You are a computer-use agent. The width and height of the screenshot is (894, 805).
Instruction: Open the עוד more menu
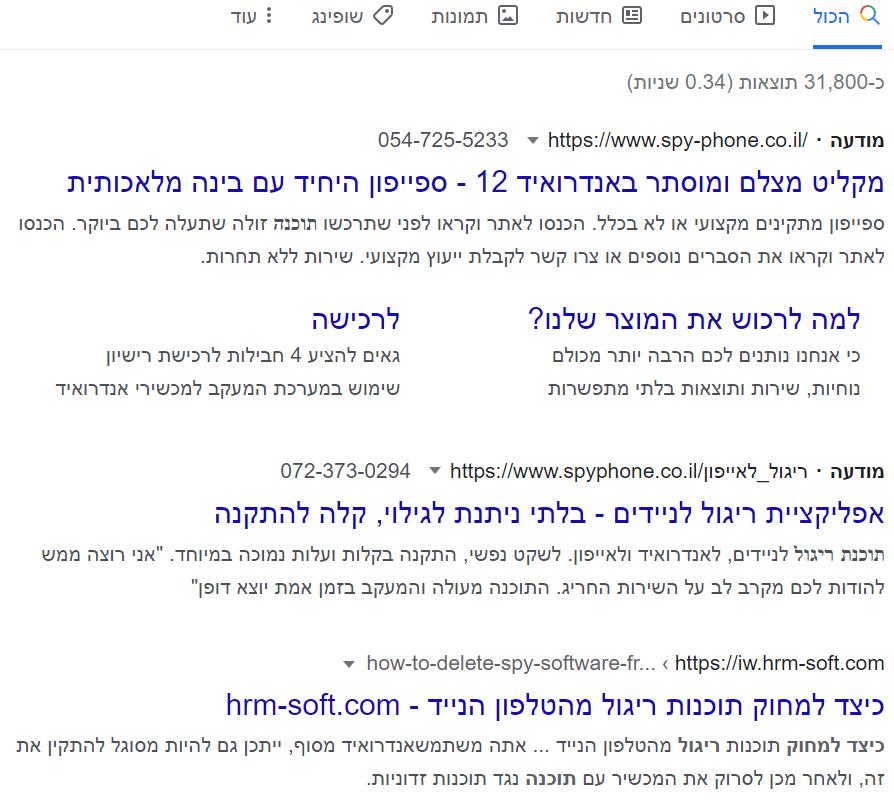tap(251, 16)
